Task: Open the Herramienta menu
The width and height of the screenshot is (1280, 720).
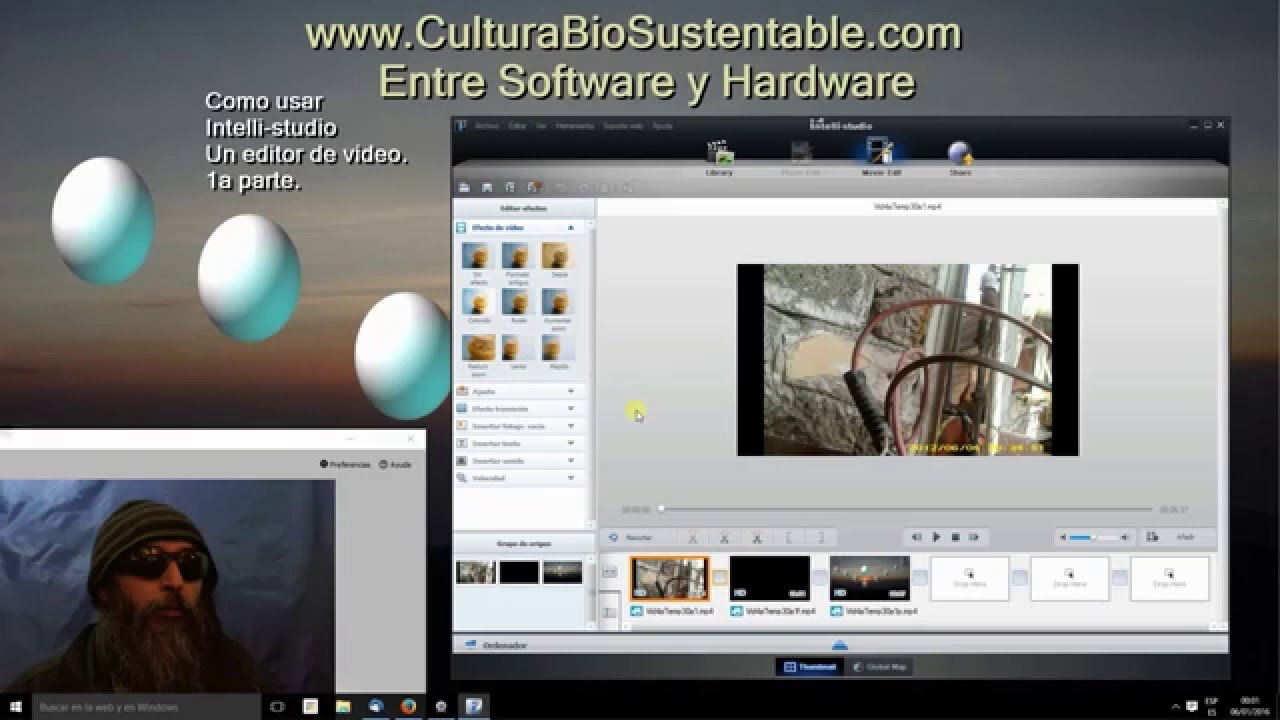Action: (x=575, y=126)
